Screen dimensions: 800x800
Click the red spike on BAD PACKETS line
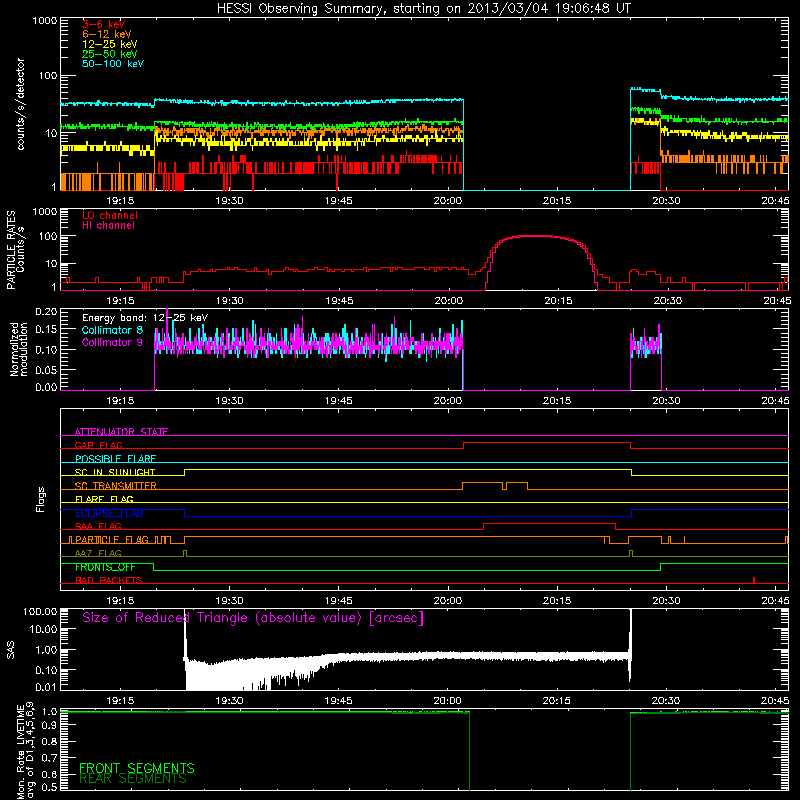(754, 580)
